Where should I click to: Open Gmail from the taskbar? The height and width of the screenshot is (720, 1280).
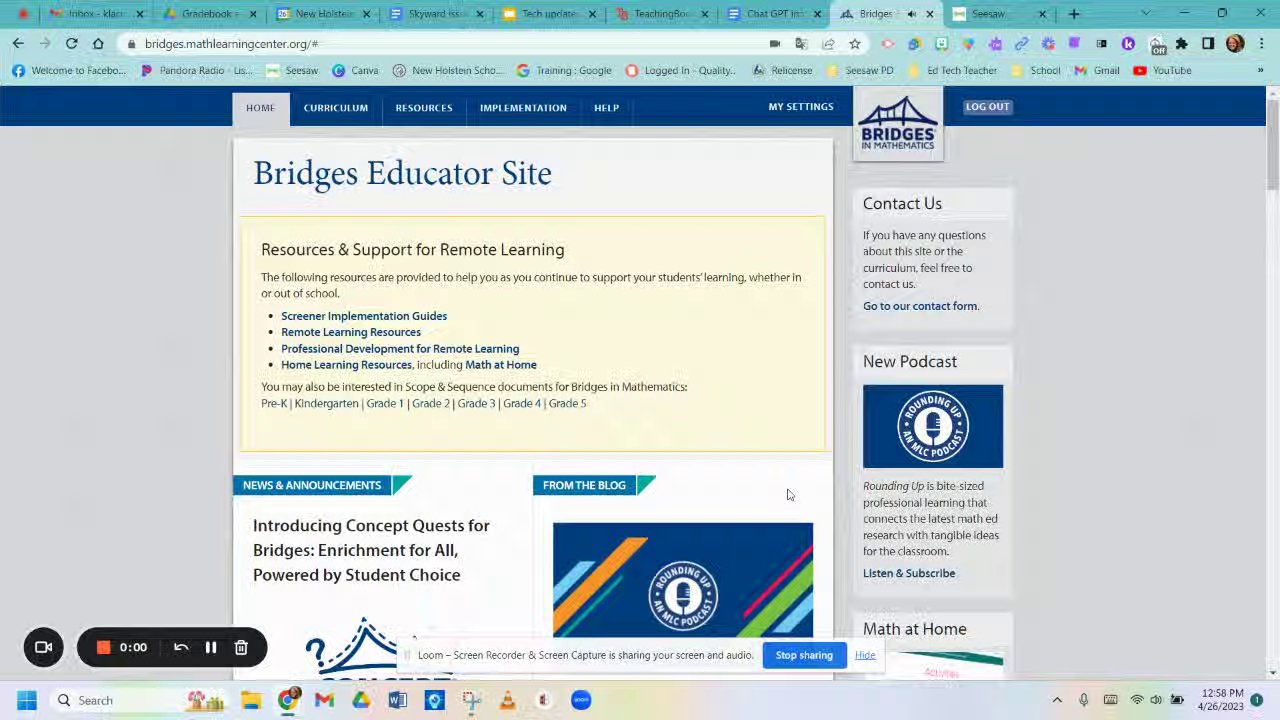click(324, 700)
